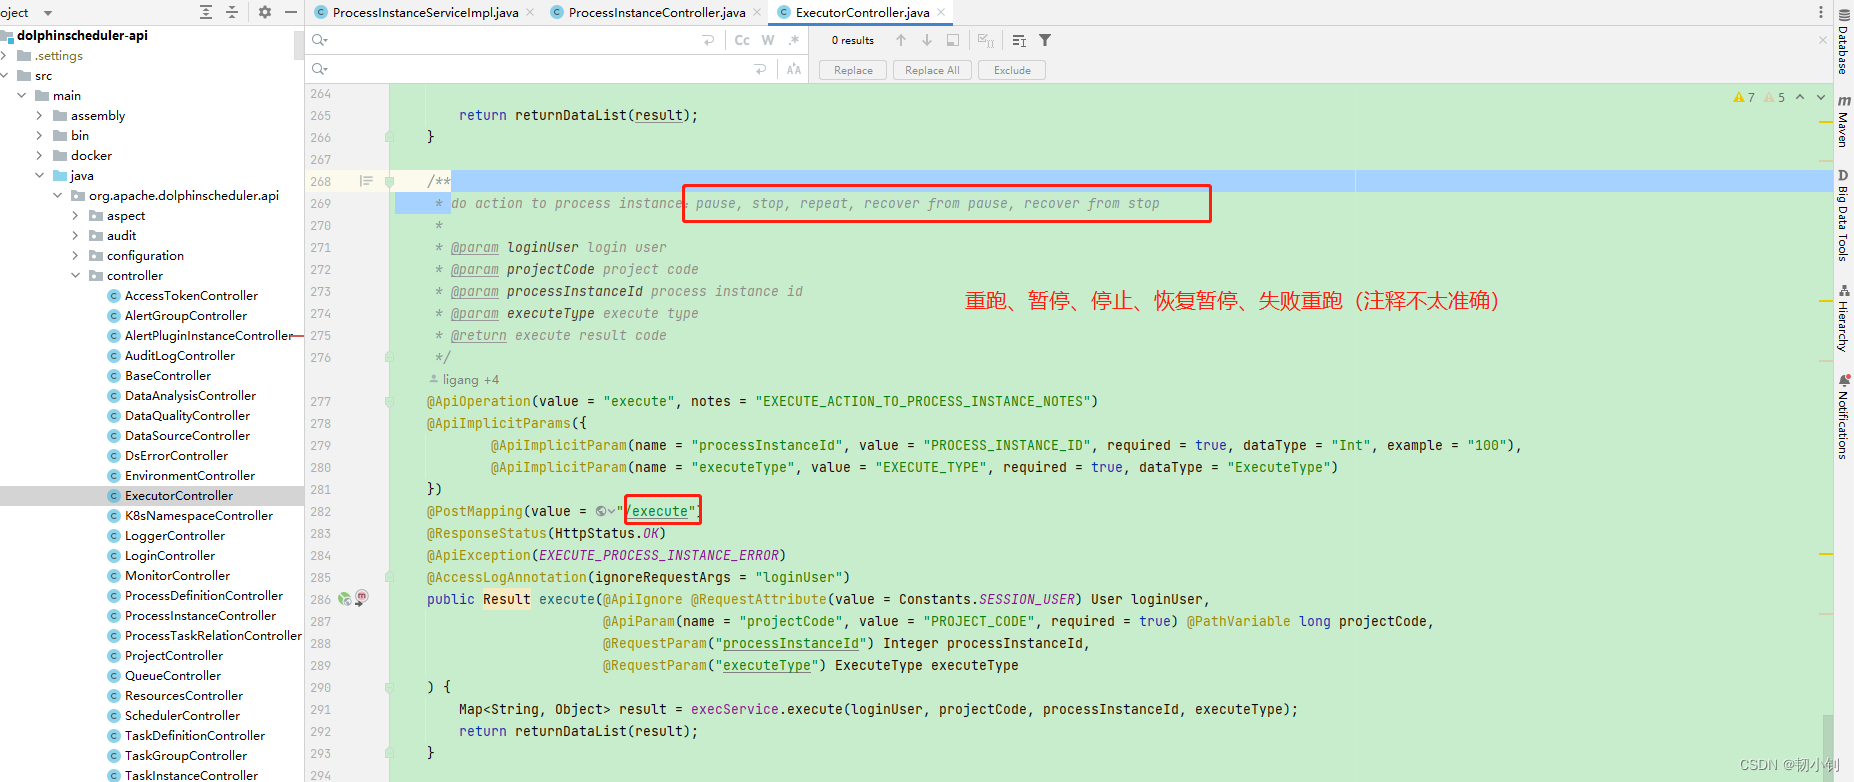Screen dimensions: 1854x782
Task: Open replace history dropdown in replace field
Action: point(320,69)
